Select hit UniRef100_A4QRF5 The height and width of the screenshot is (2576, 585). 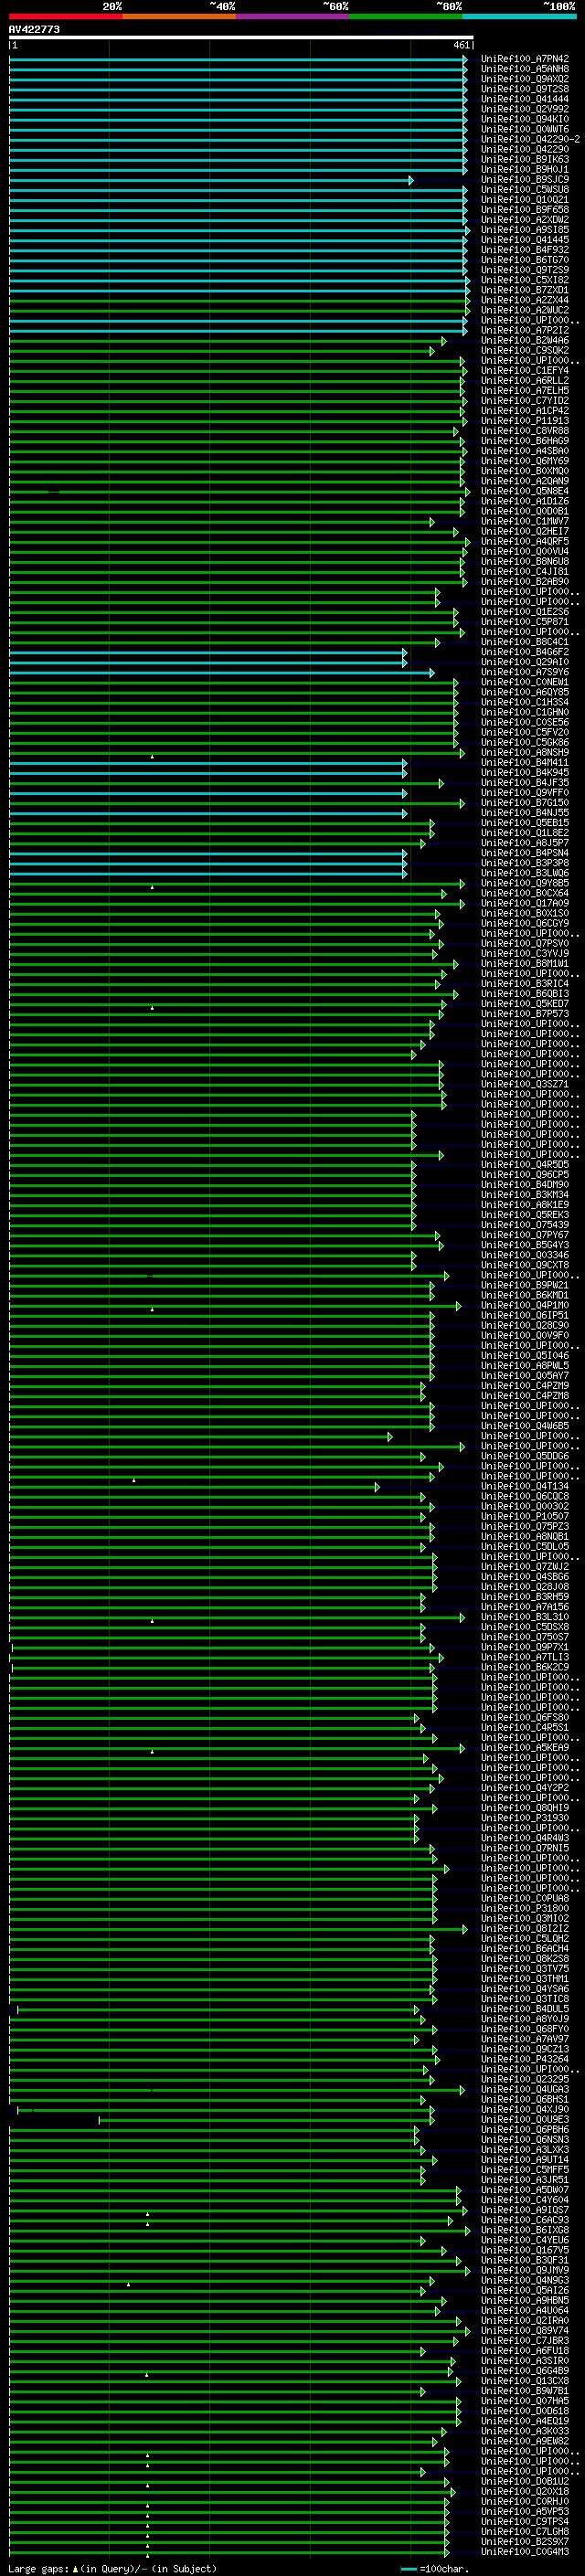[524, 541]
